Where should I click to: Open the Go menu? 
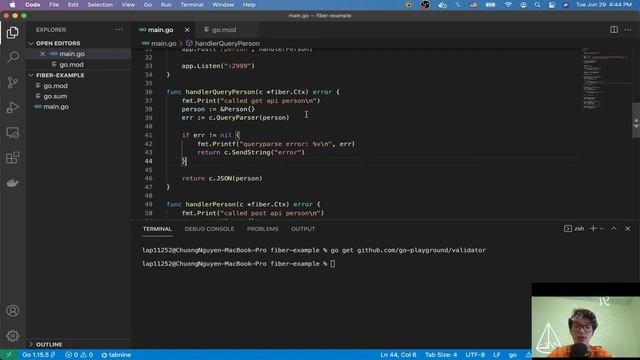[x=148, y=5]
